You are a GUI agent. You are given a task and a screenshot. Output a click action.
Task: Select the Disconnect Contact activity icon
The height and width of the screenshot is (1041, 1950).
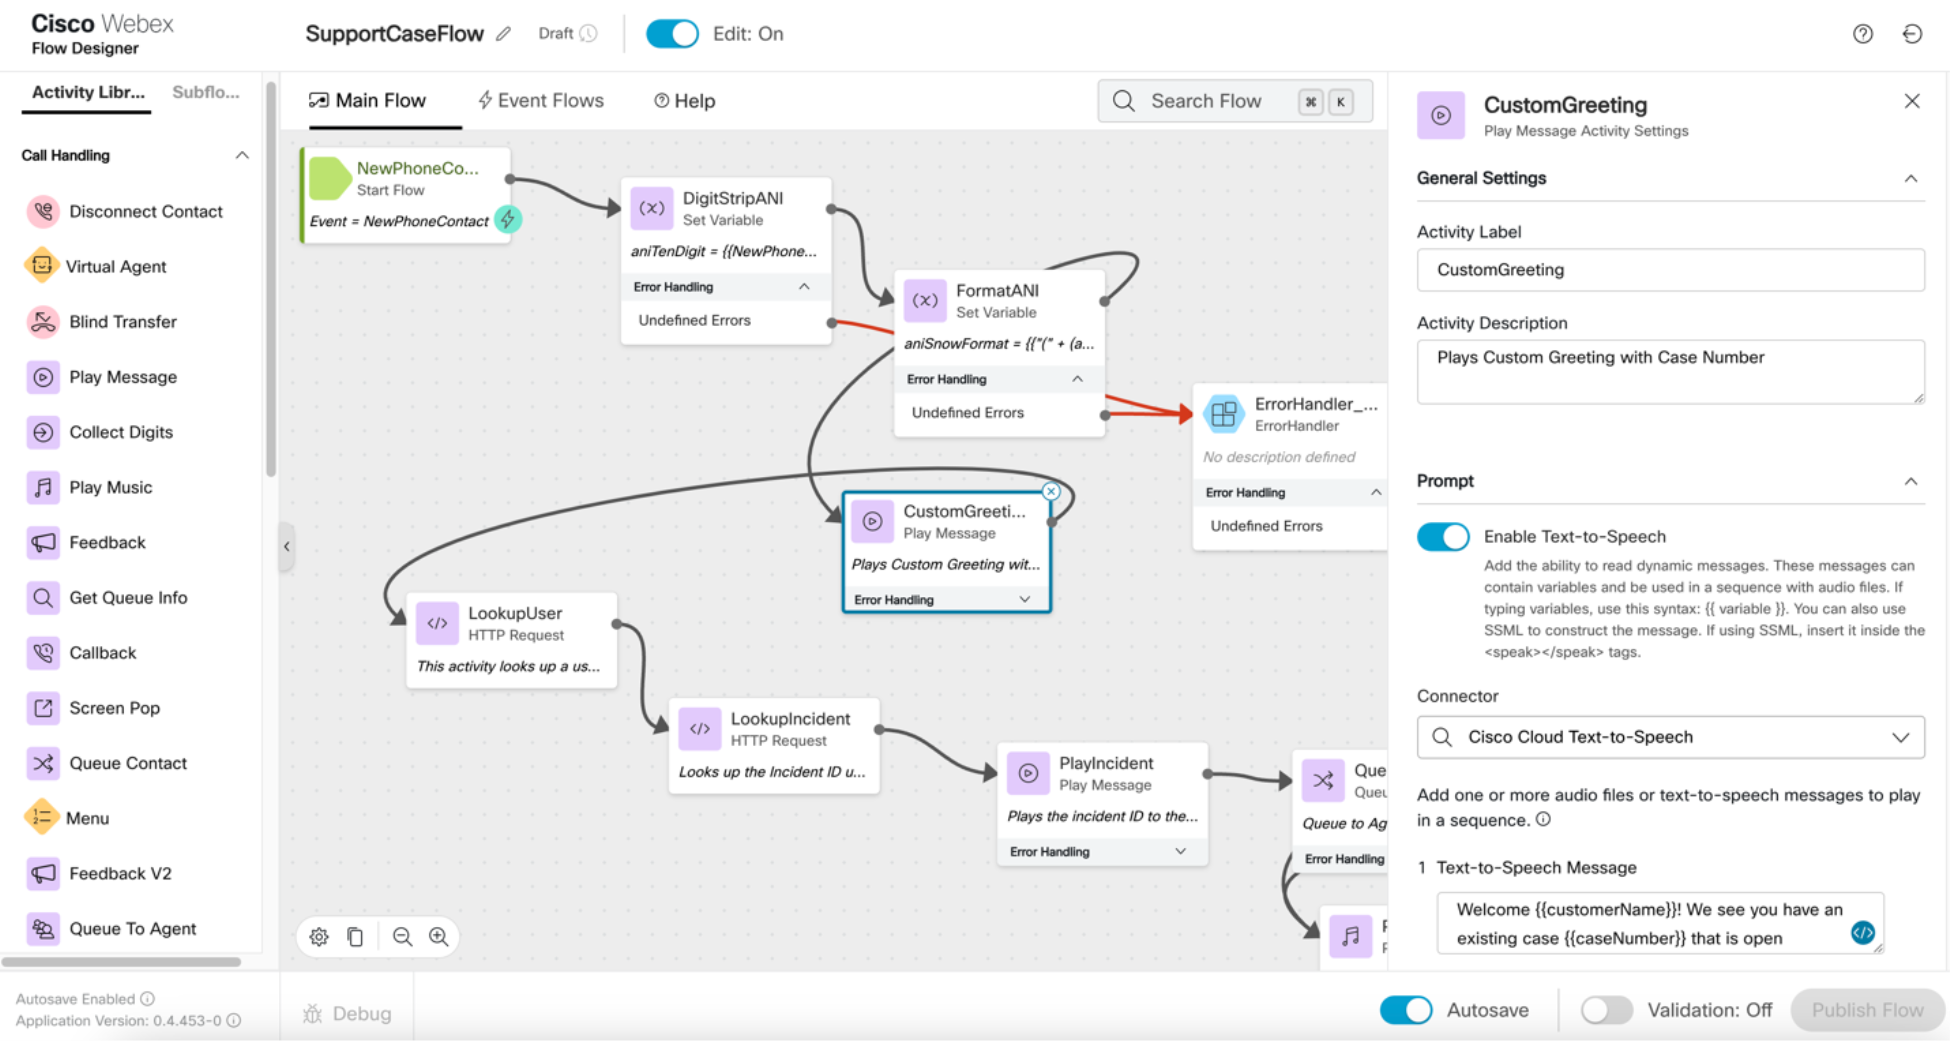[x=42, y=211]
